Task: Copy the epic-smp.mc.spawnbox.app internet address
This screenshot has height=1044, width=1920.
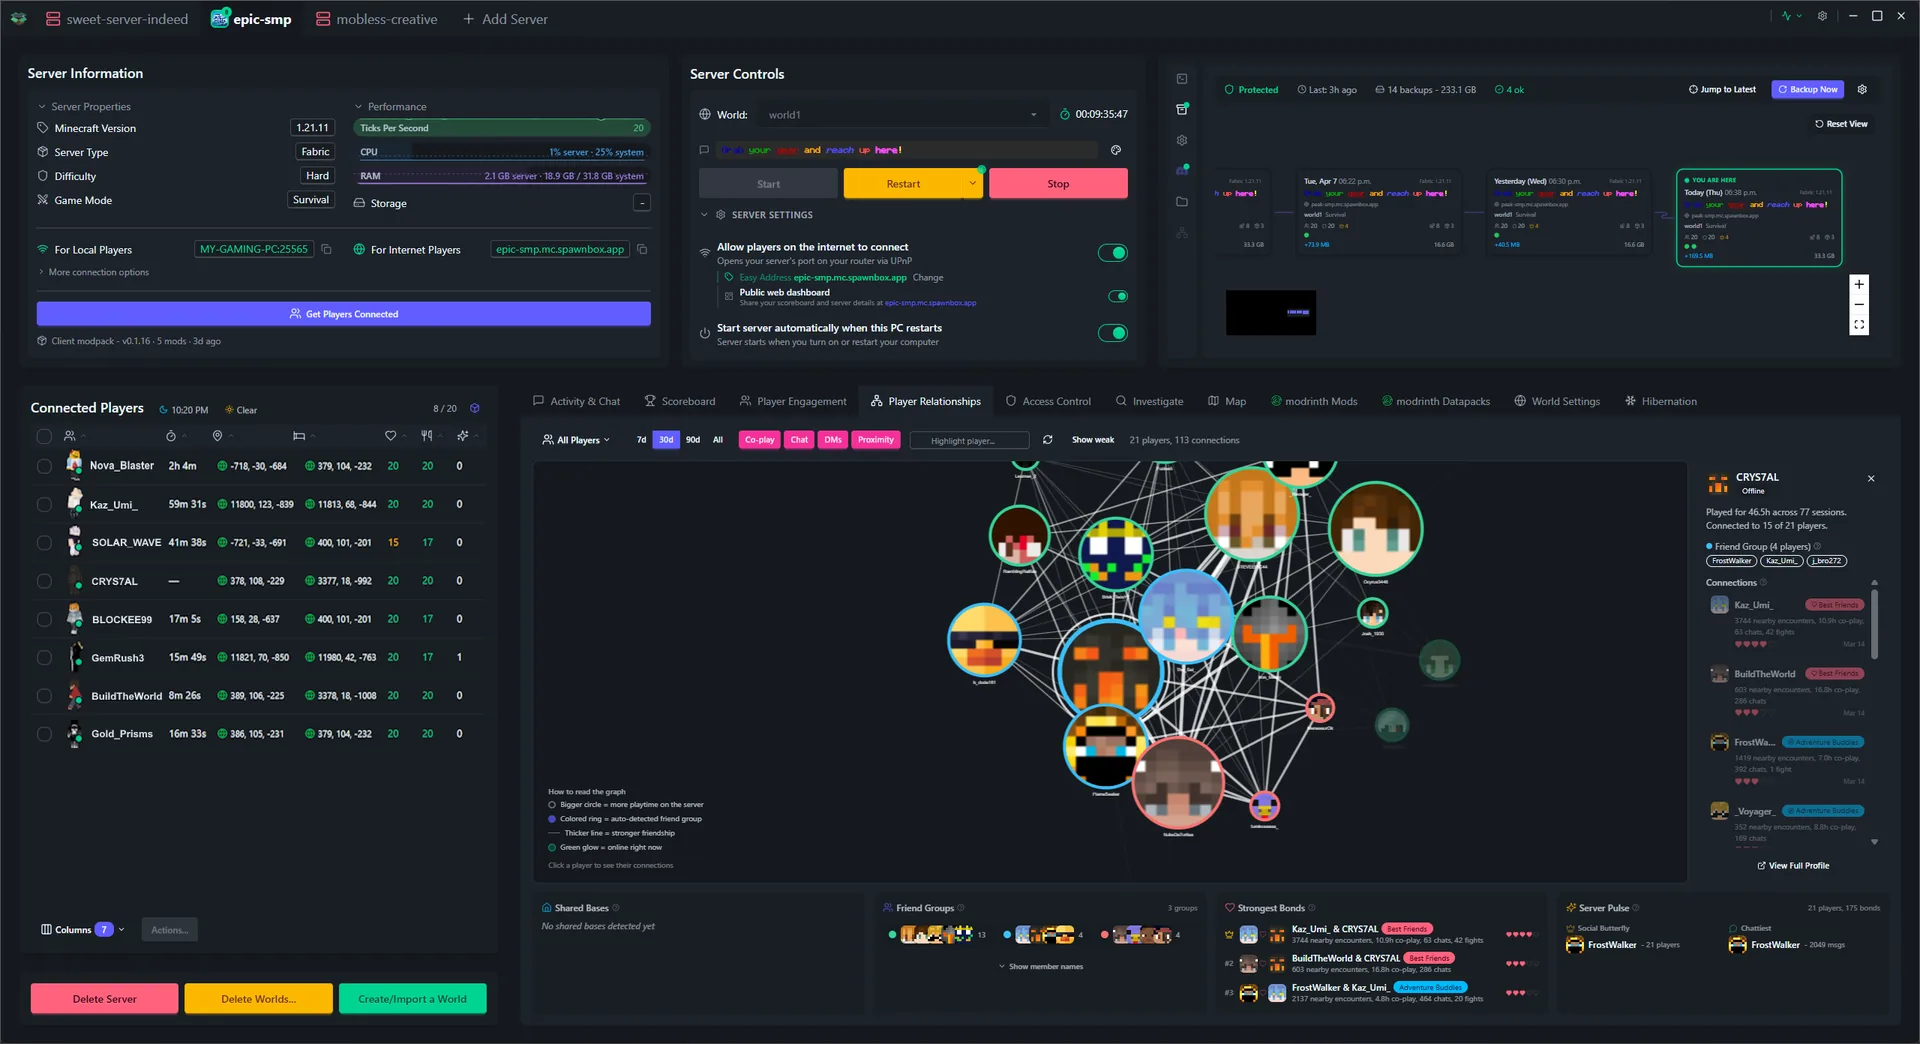Action: [641, 249]
